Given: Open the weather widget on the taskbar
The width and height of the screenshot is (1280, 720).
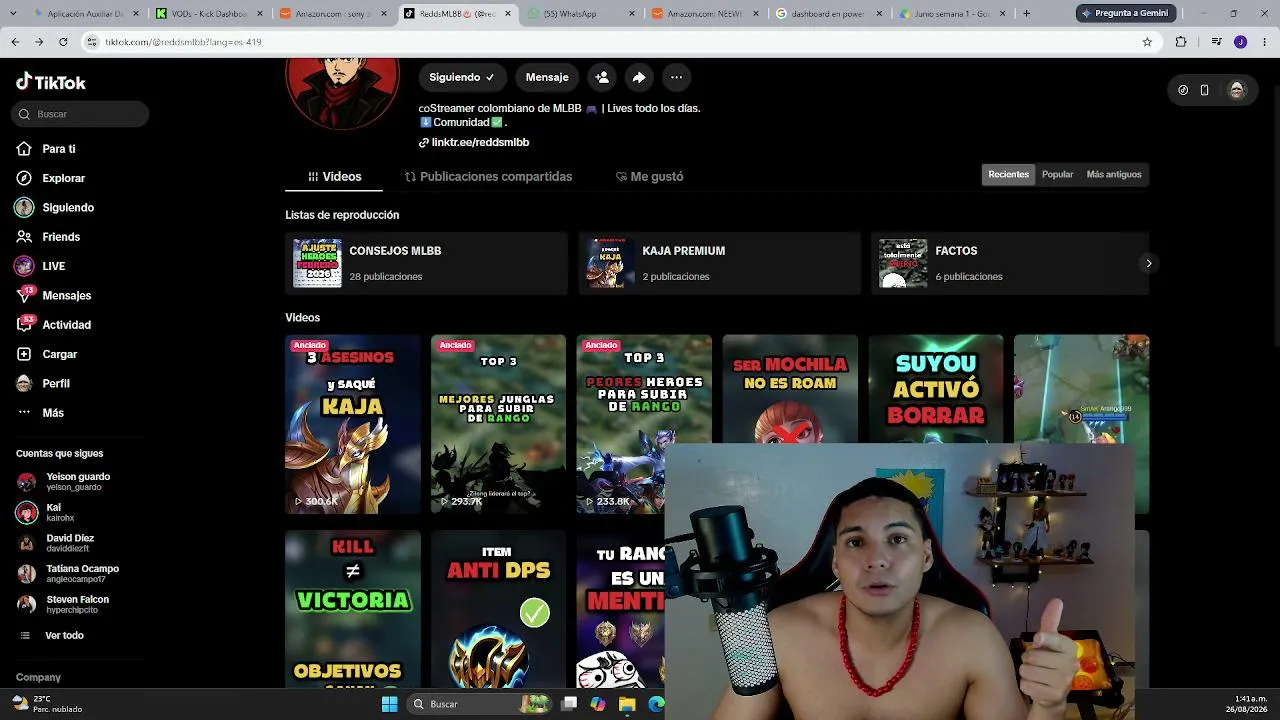Looking at the screenshot, I should coord(46,704).
